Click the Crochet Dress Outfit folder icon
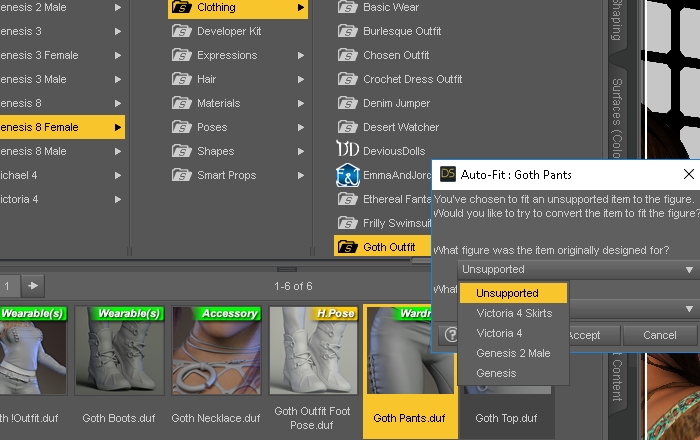This screenshot has height=440, width=700. pos(347,79)
